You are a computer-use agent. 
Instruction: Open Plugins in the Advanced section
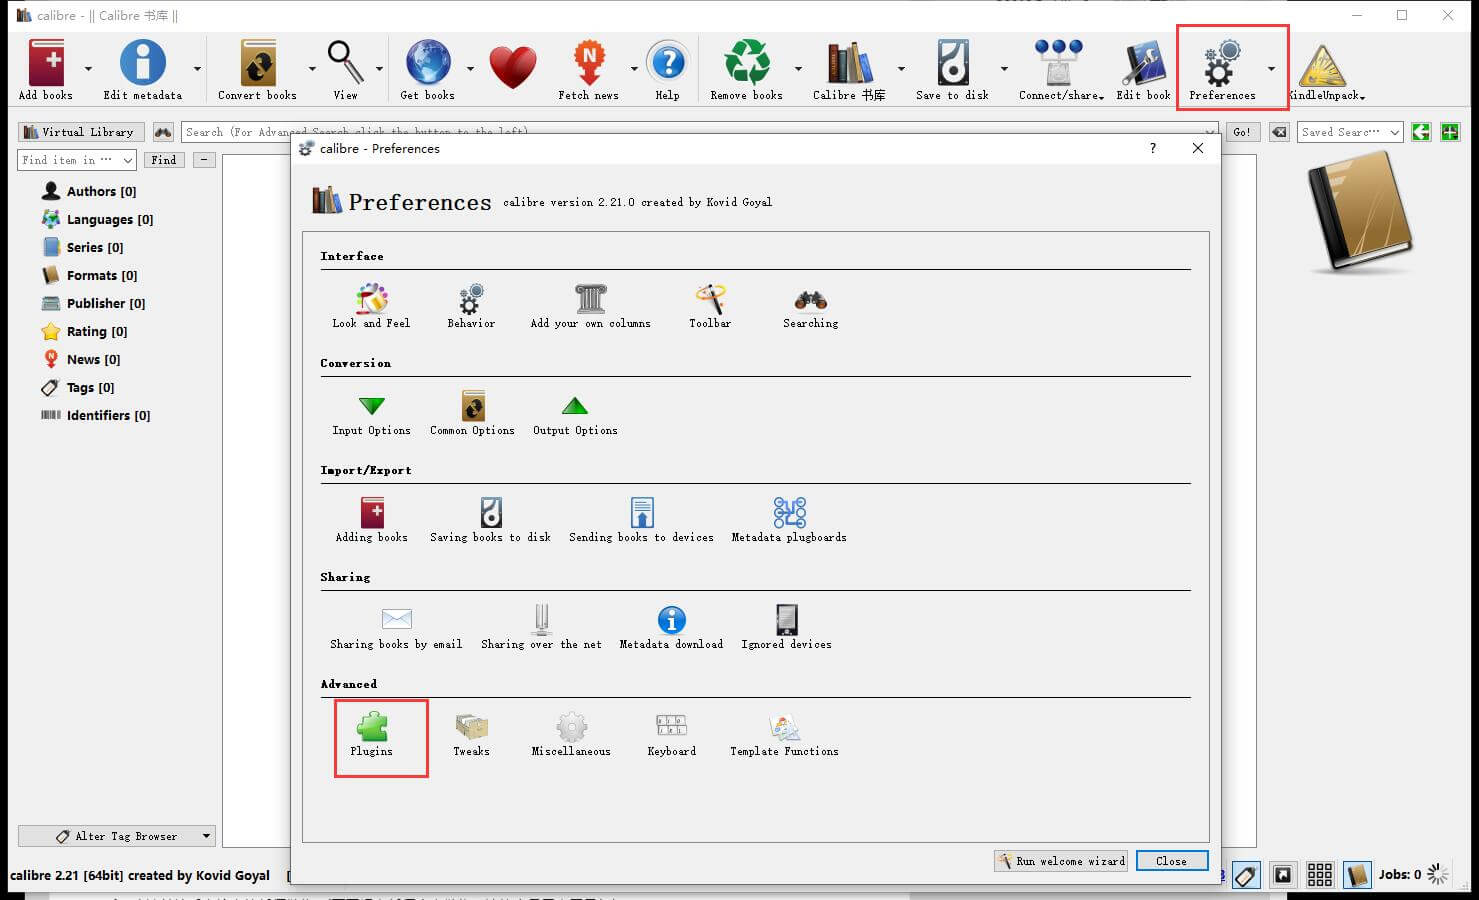click(371, 734)
